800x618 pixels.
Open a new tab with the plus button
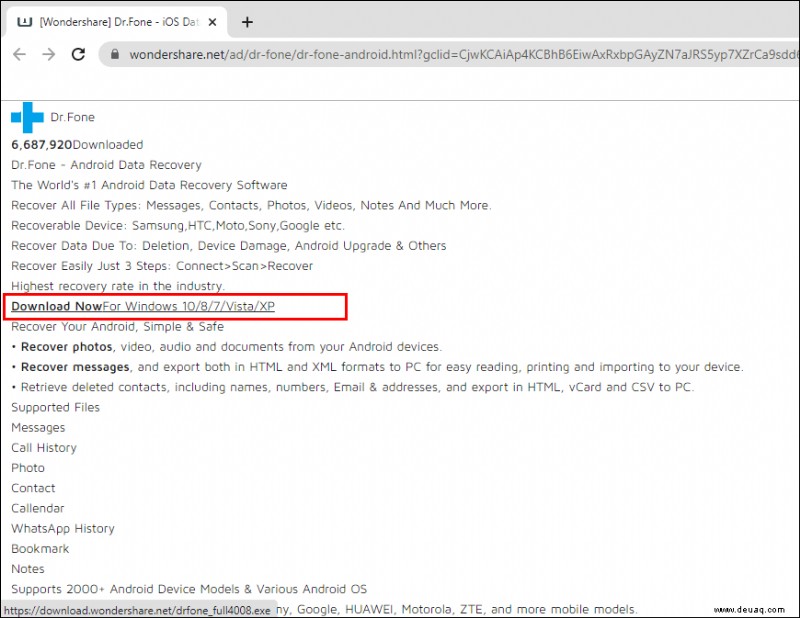coord(247,22)
